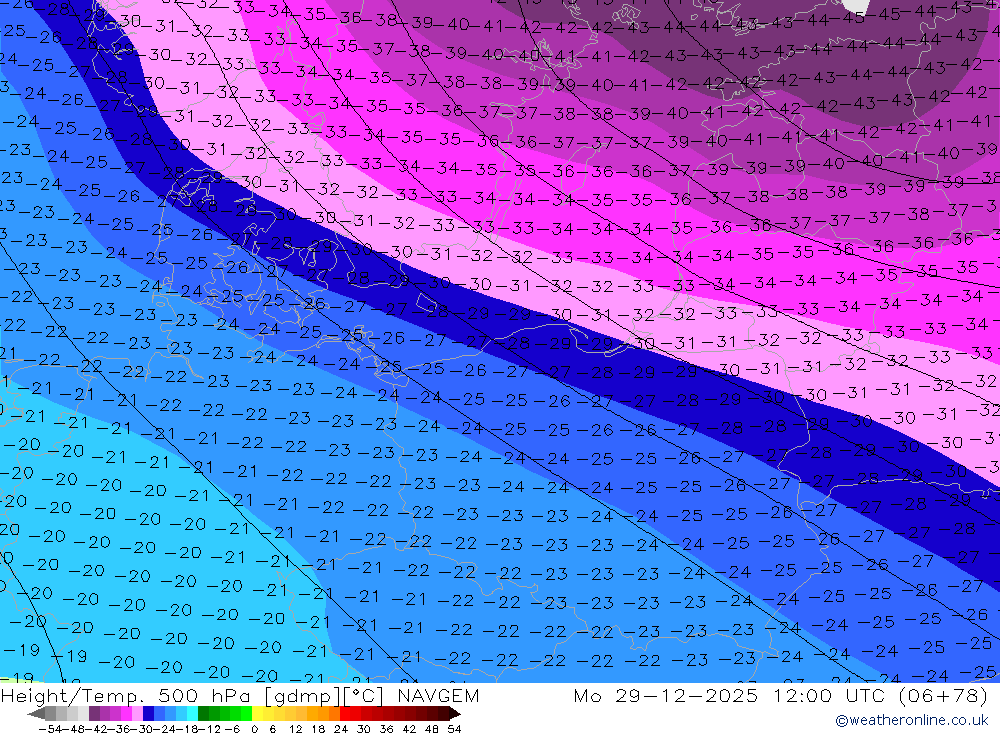This screenshot has width=1000, height=733.
Task: Click the '[gdmp][°C]' units label
Action: 325,695
